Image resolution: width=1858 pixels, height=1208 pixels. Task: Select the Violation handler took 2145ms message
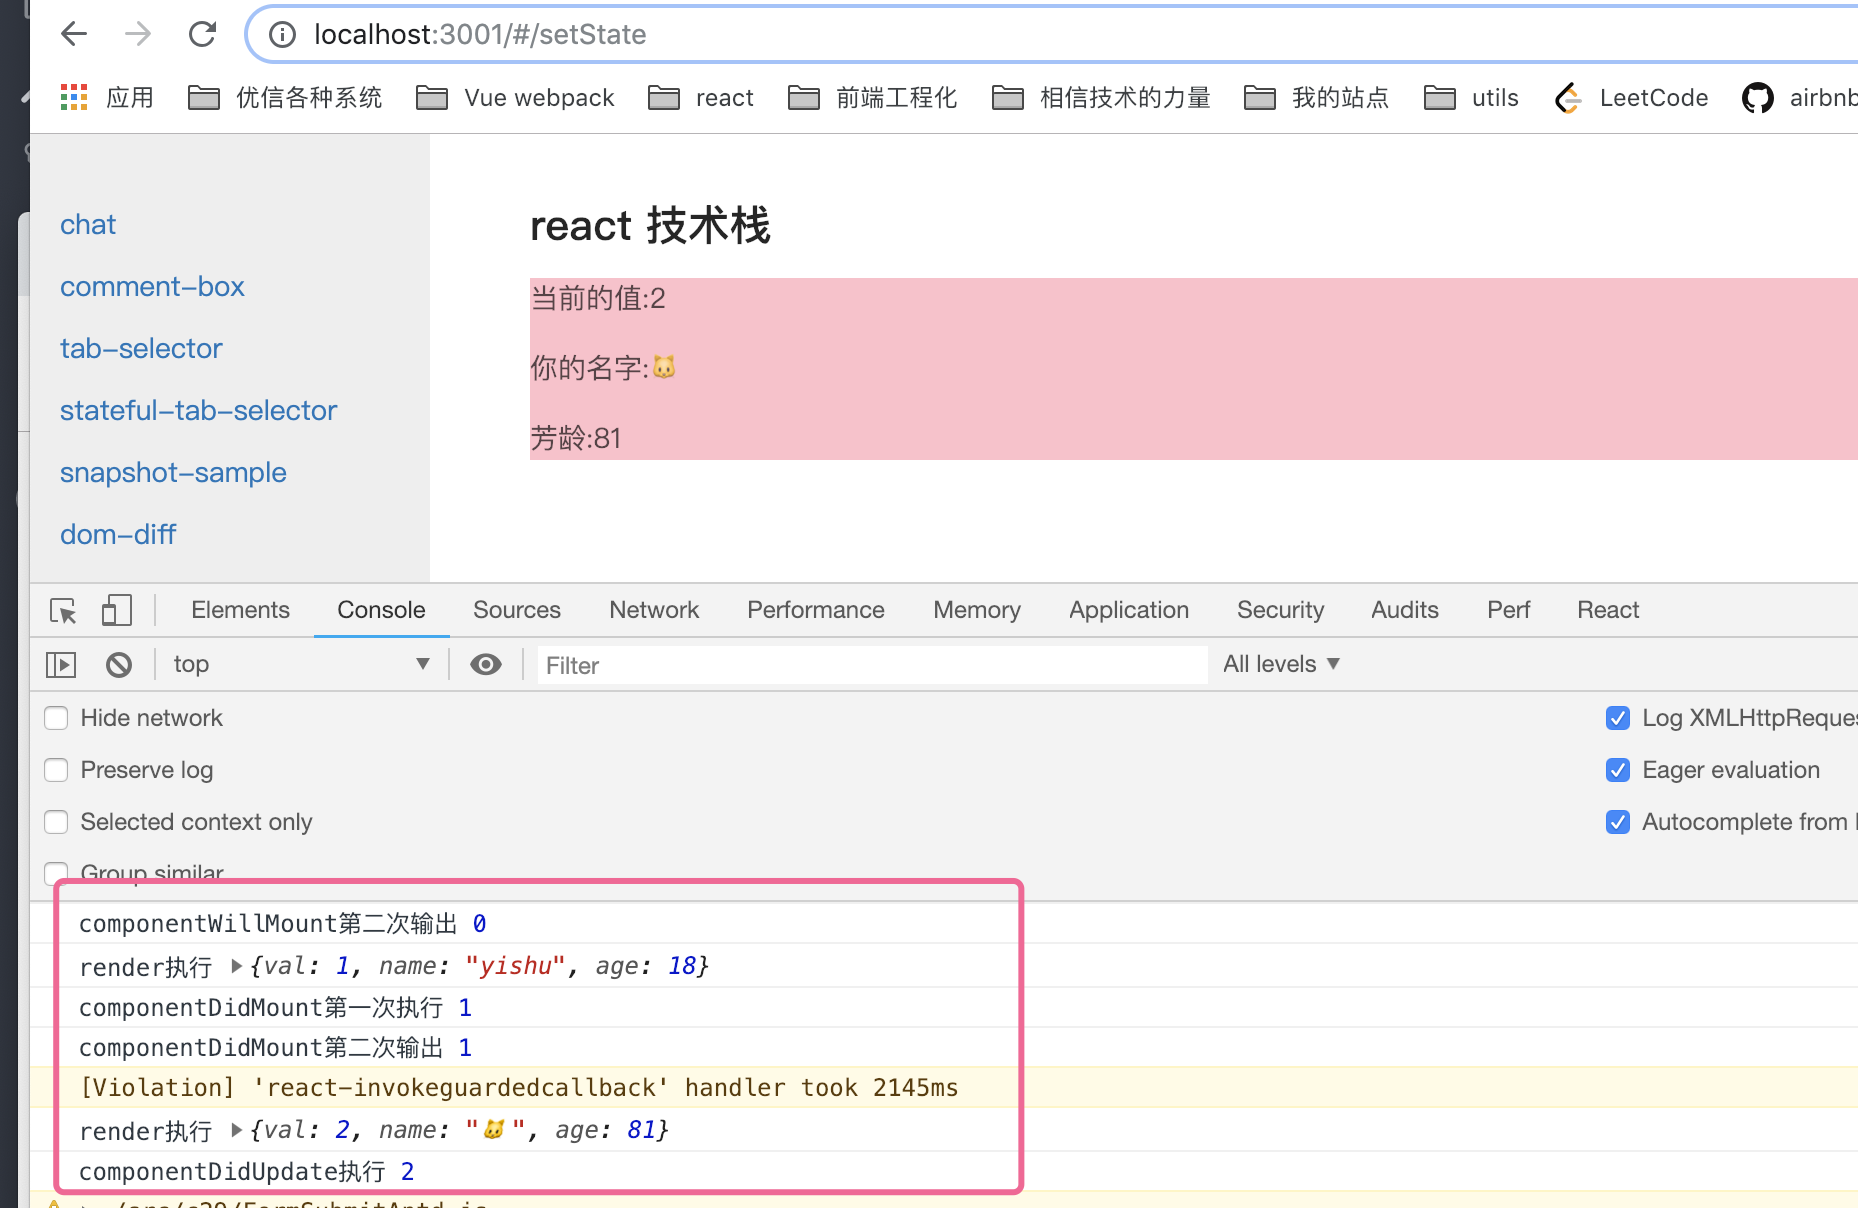click(519, 1087)
